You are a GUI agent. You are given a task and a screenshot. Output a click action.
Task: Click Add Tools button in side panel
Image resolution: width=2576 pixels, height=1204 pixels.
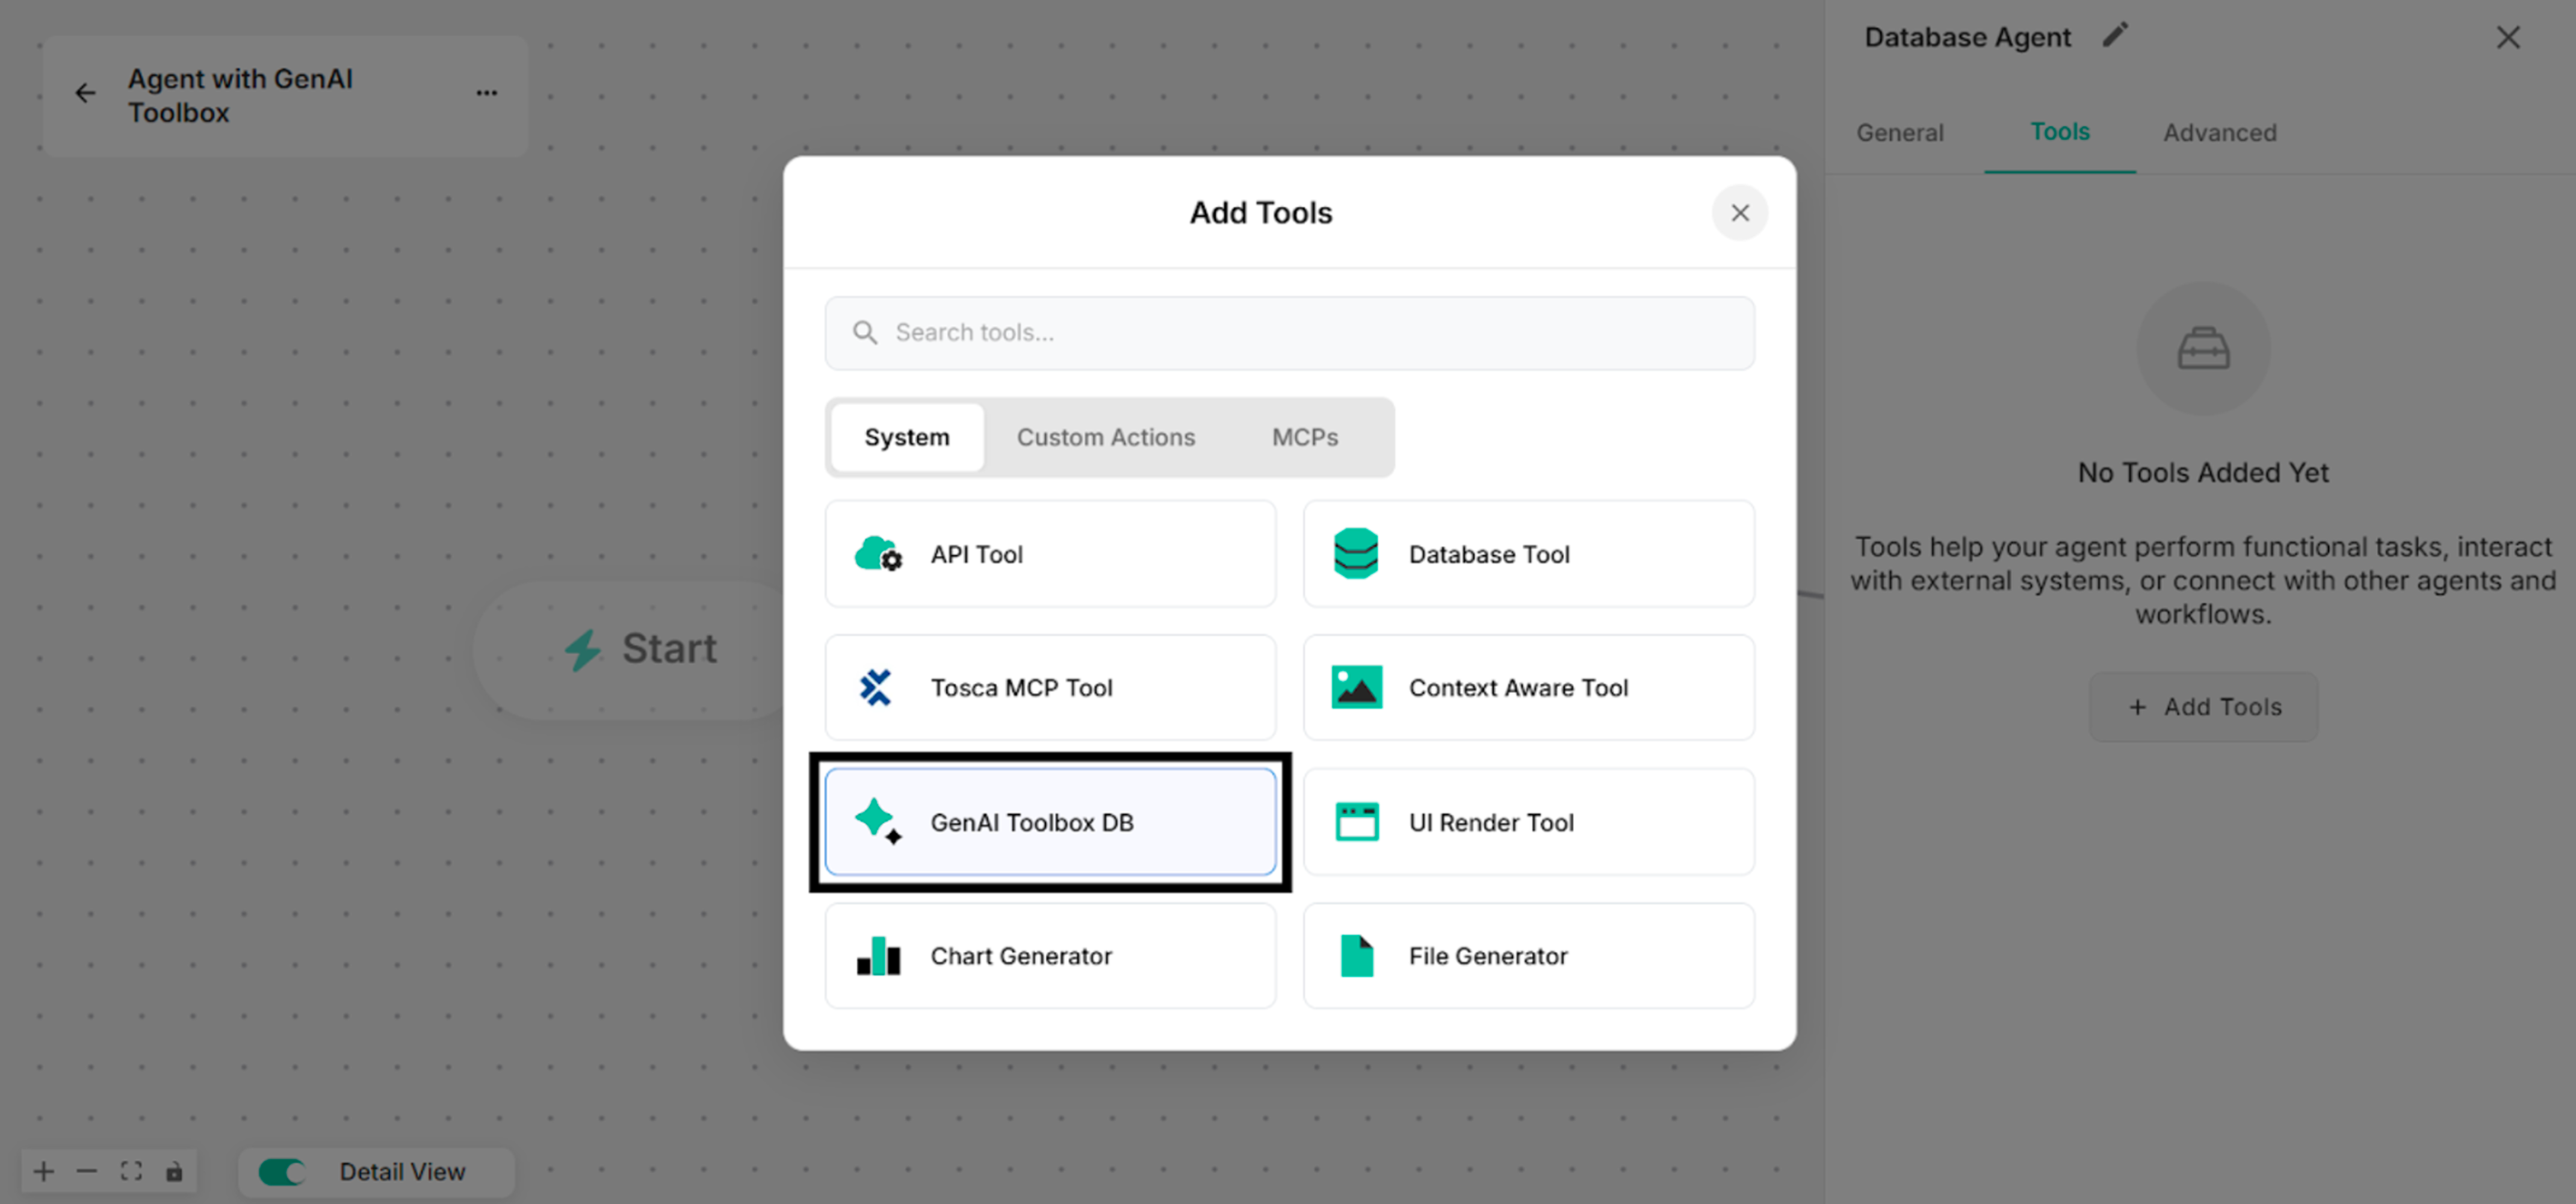click(x=2203, y=707)
